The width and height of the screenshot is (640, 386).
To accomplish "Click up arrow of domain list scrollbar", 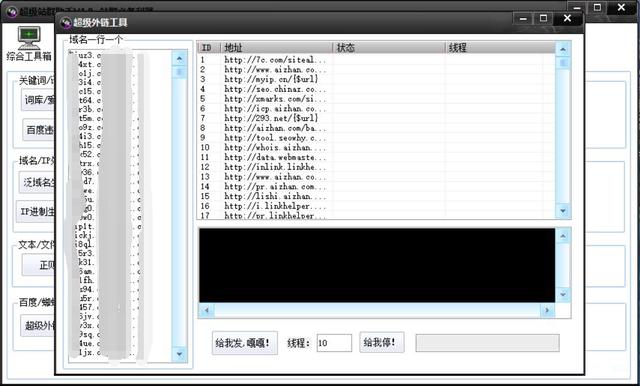I will [179, 59].
